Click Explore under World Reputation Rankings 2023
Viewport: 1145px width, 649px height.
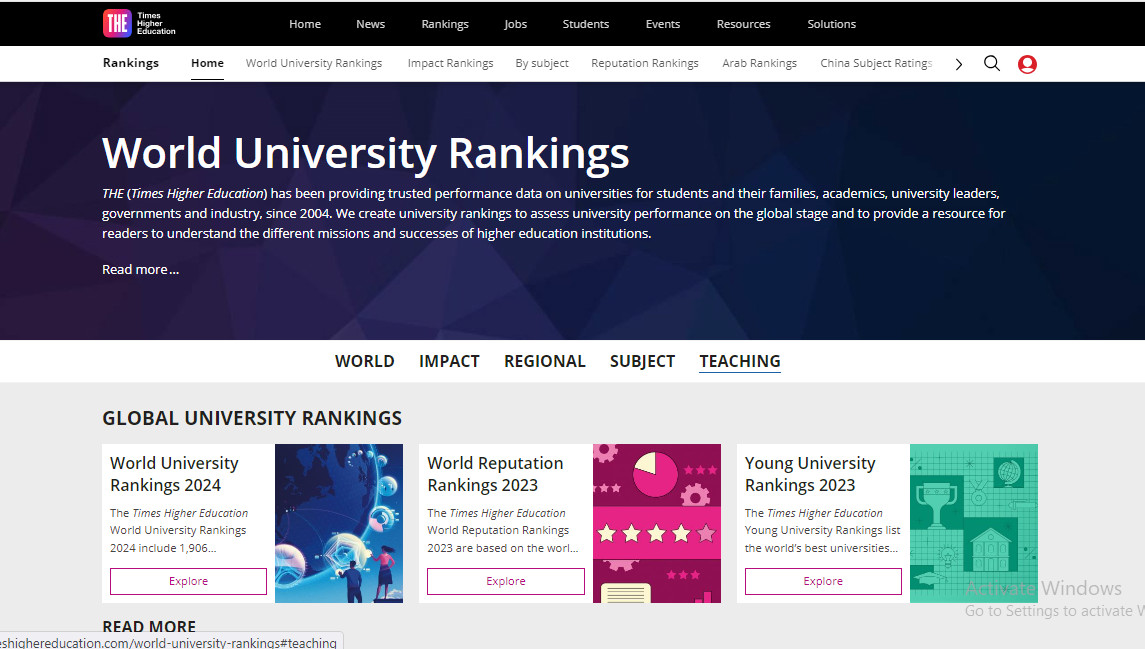505,581
